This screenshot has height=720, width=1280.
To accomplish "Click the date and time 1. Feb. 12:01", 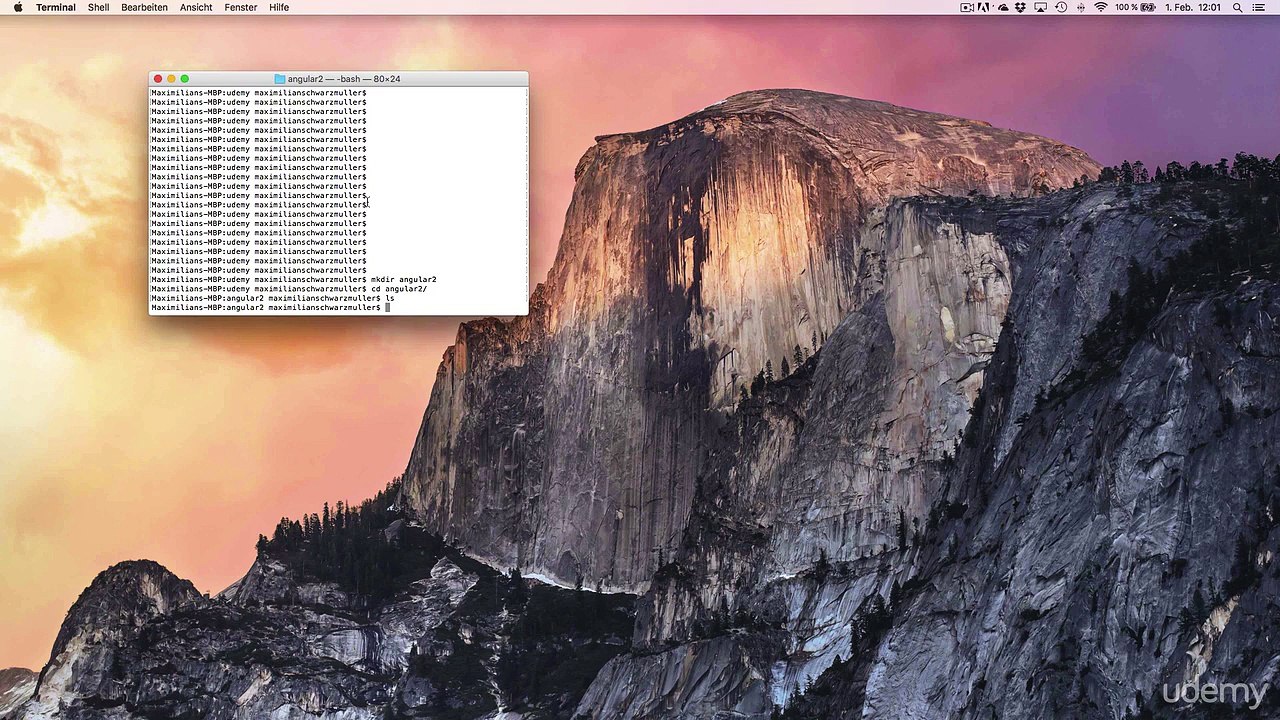I will coord(1193,7).
